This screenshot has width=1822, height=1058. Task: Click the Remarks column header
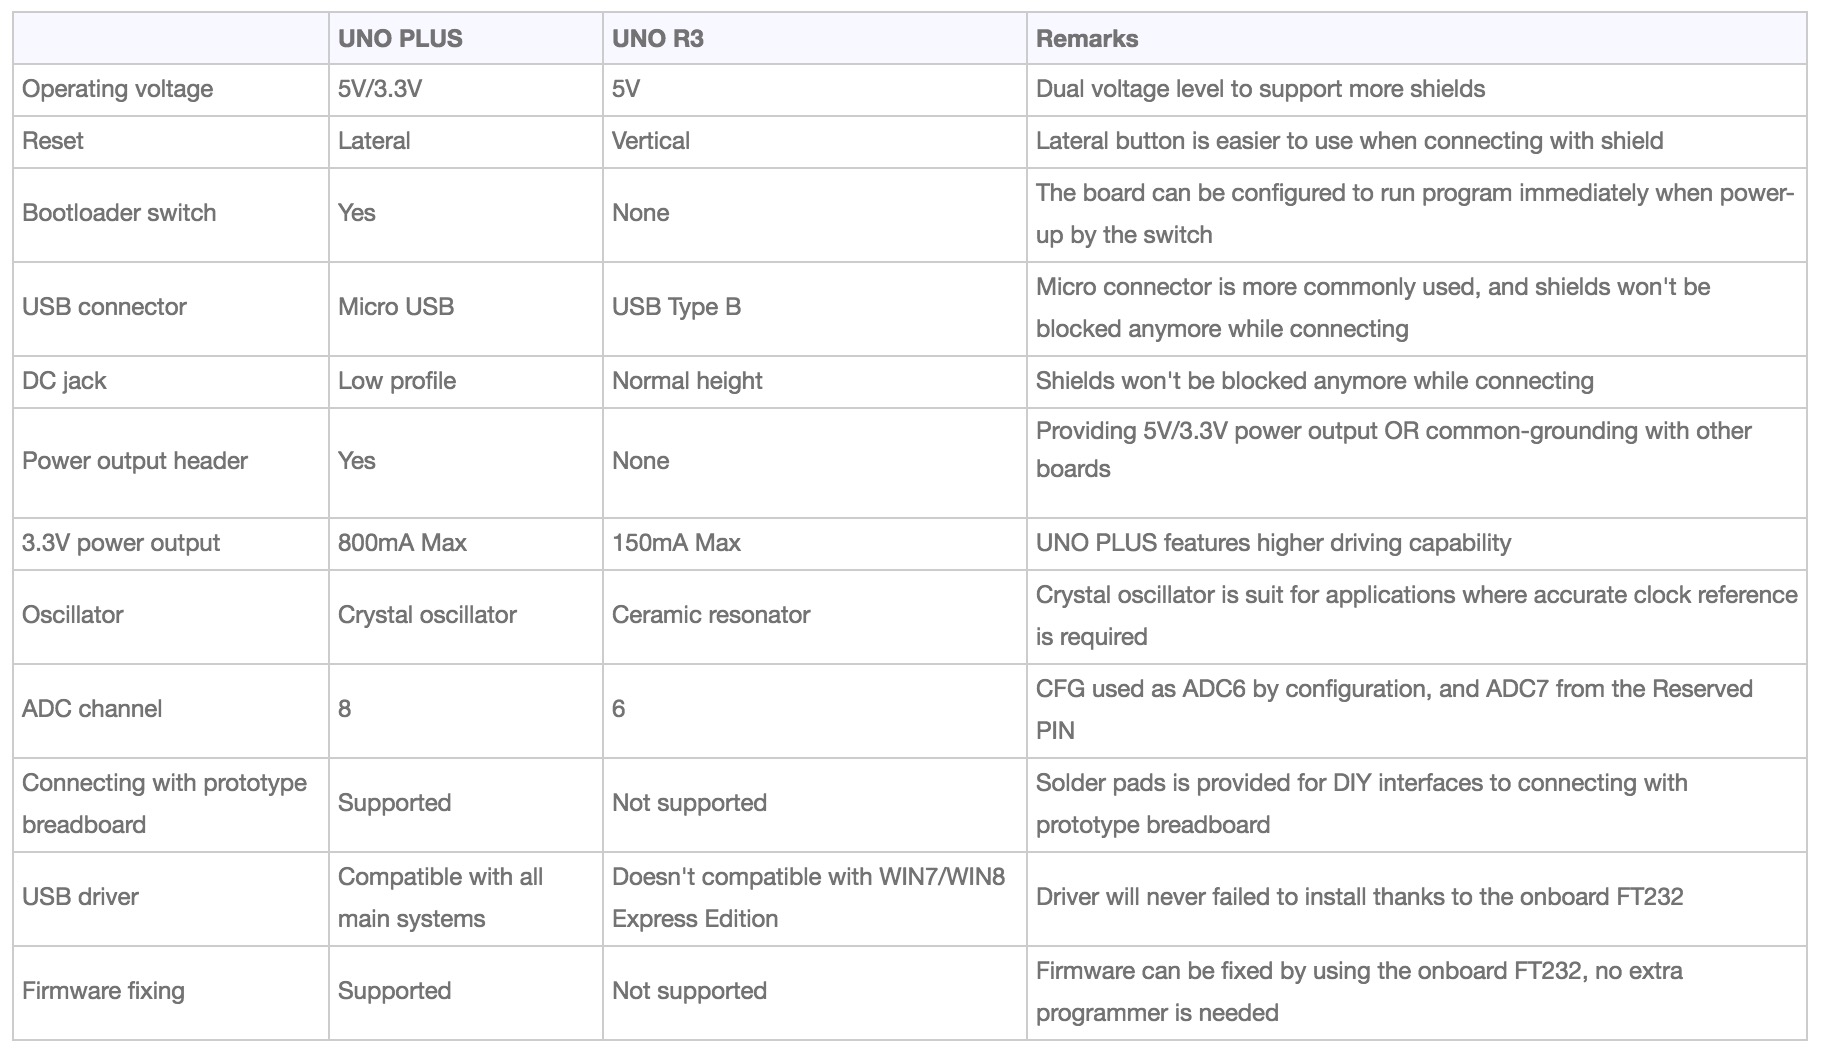tap(1086, 39)
